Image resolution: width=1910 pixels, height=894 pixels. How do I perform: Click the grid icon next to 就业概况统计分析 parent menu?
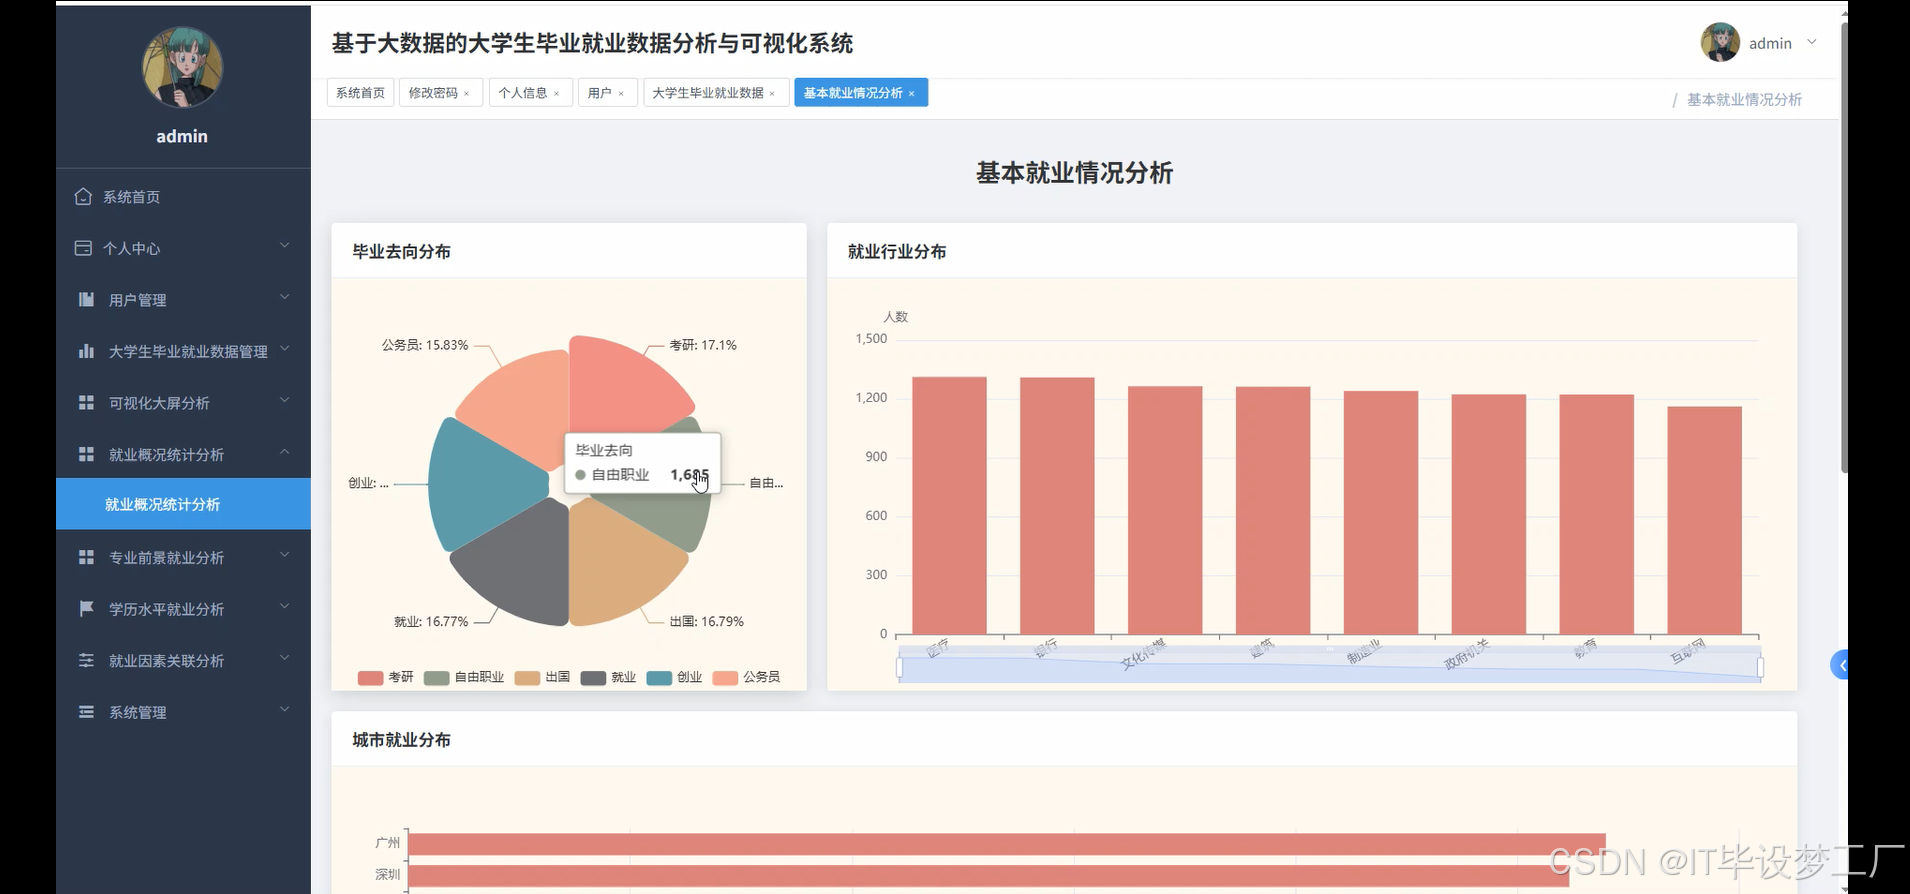point(86,454)
